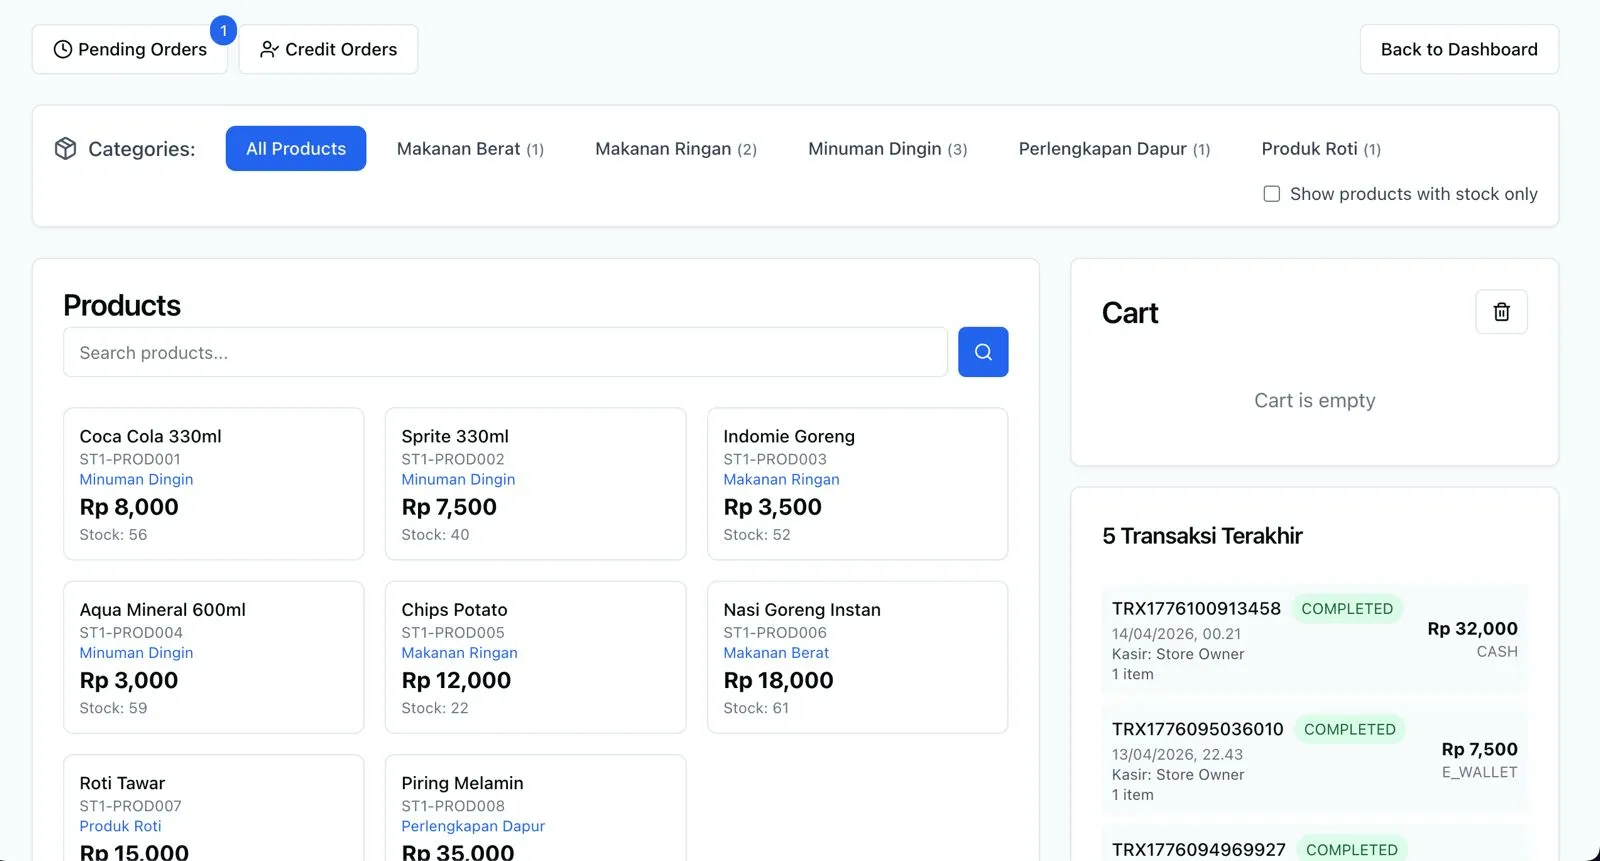Select the All Products category
This screenshot has height=861, width=1600.
[x=295, y=149]
